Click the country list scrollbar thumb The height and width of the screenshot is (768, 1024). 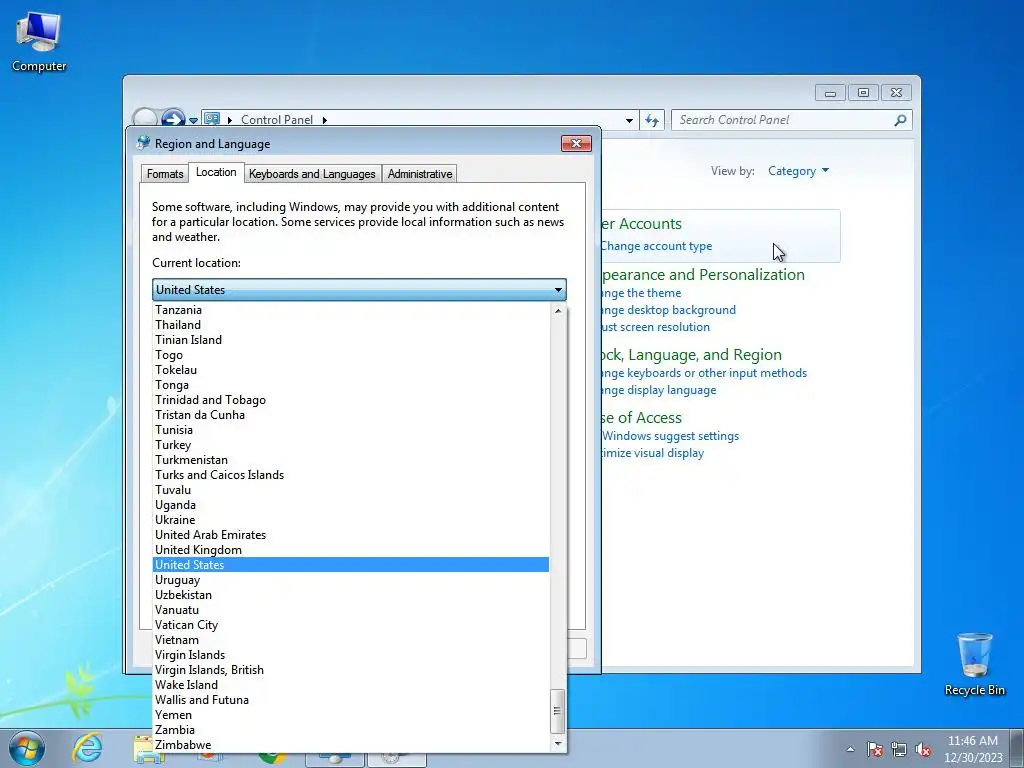557,711
